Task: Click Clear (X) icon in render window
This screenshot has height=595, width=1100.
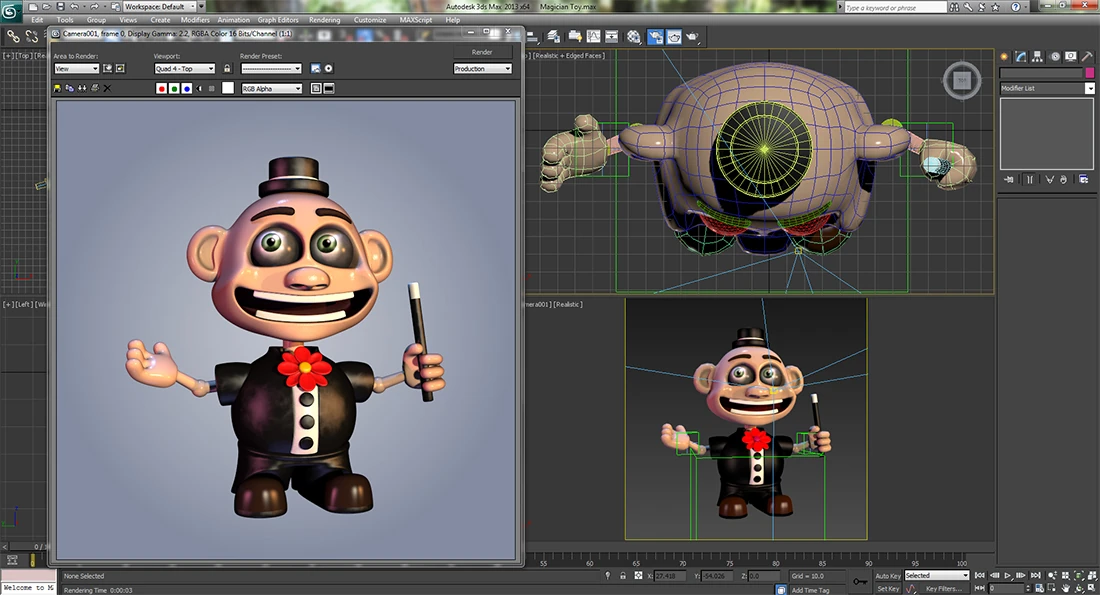Action: [107, 88]
